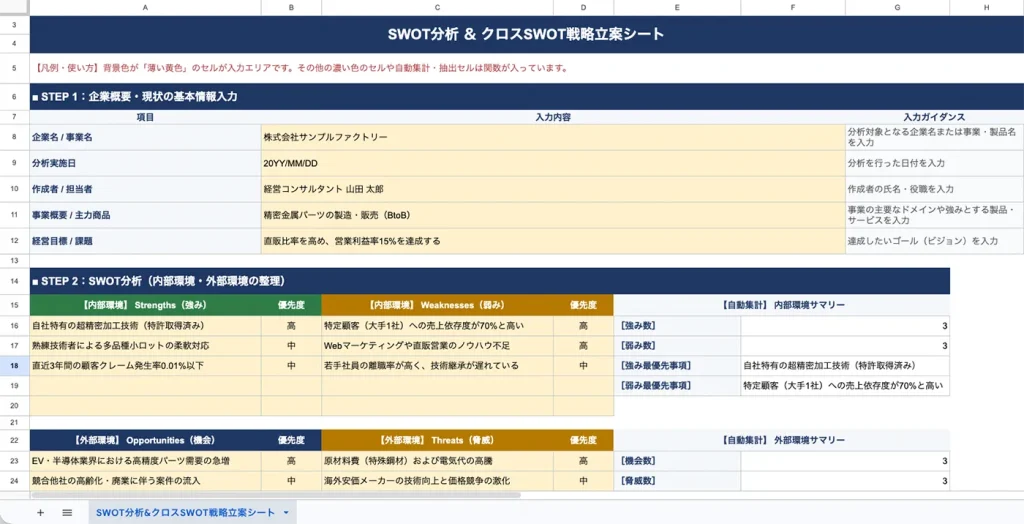Select the 事業概要 / 主力商品 label cell
Image resolution: width=1024 pixels, height=524 pixels.
(x=146, y=215)
